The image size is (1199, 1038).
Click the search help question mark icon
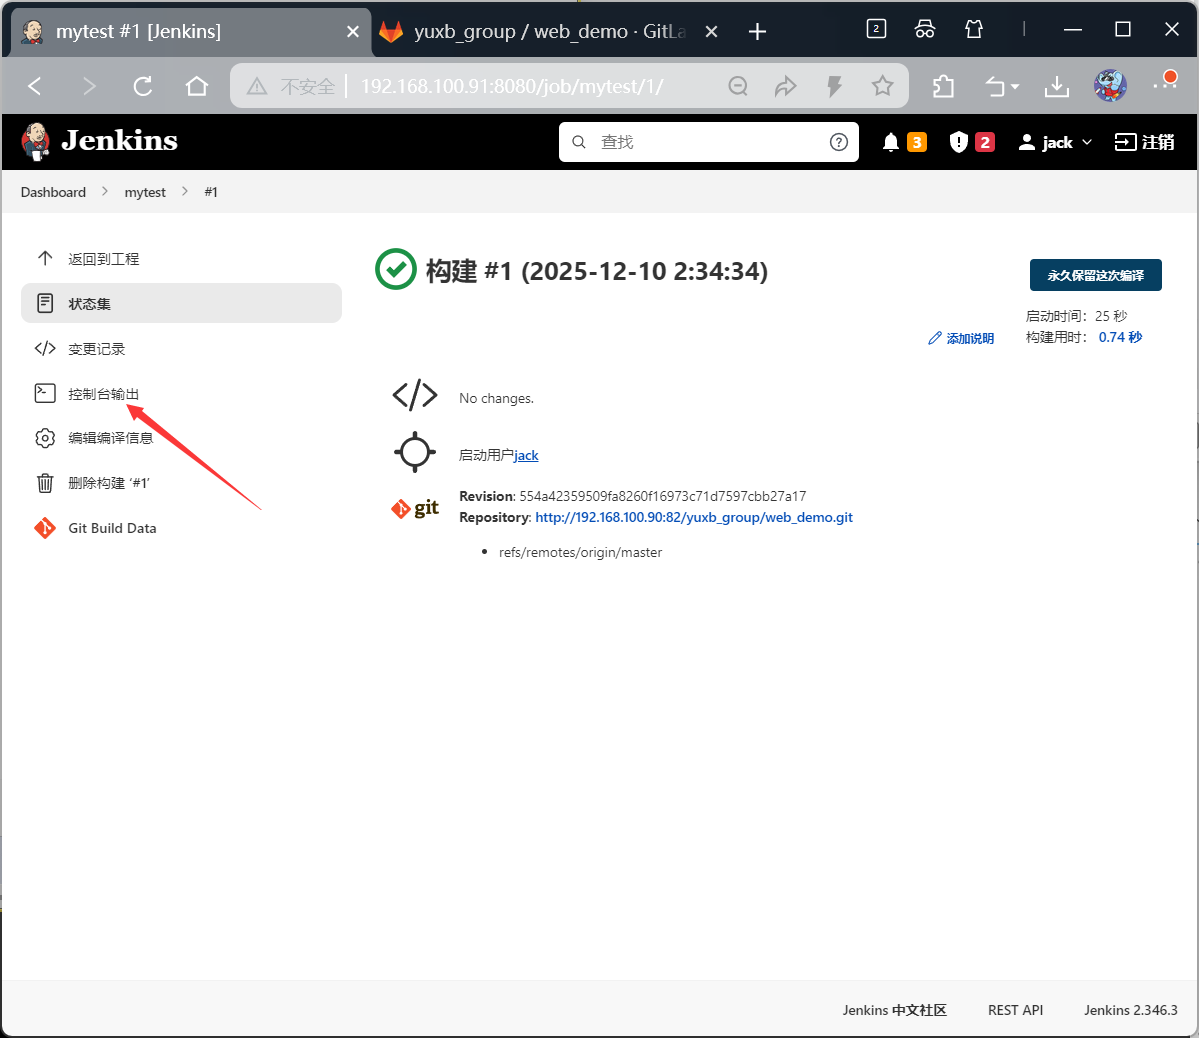click(x=839, y=142)
